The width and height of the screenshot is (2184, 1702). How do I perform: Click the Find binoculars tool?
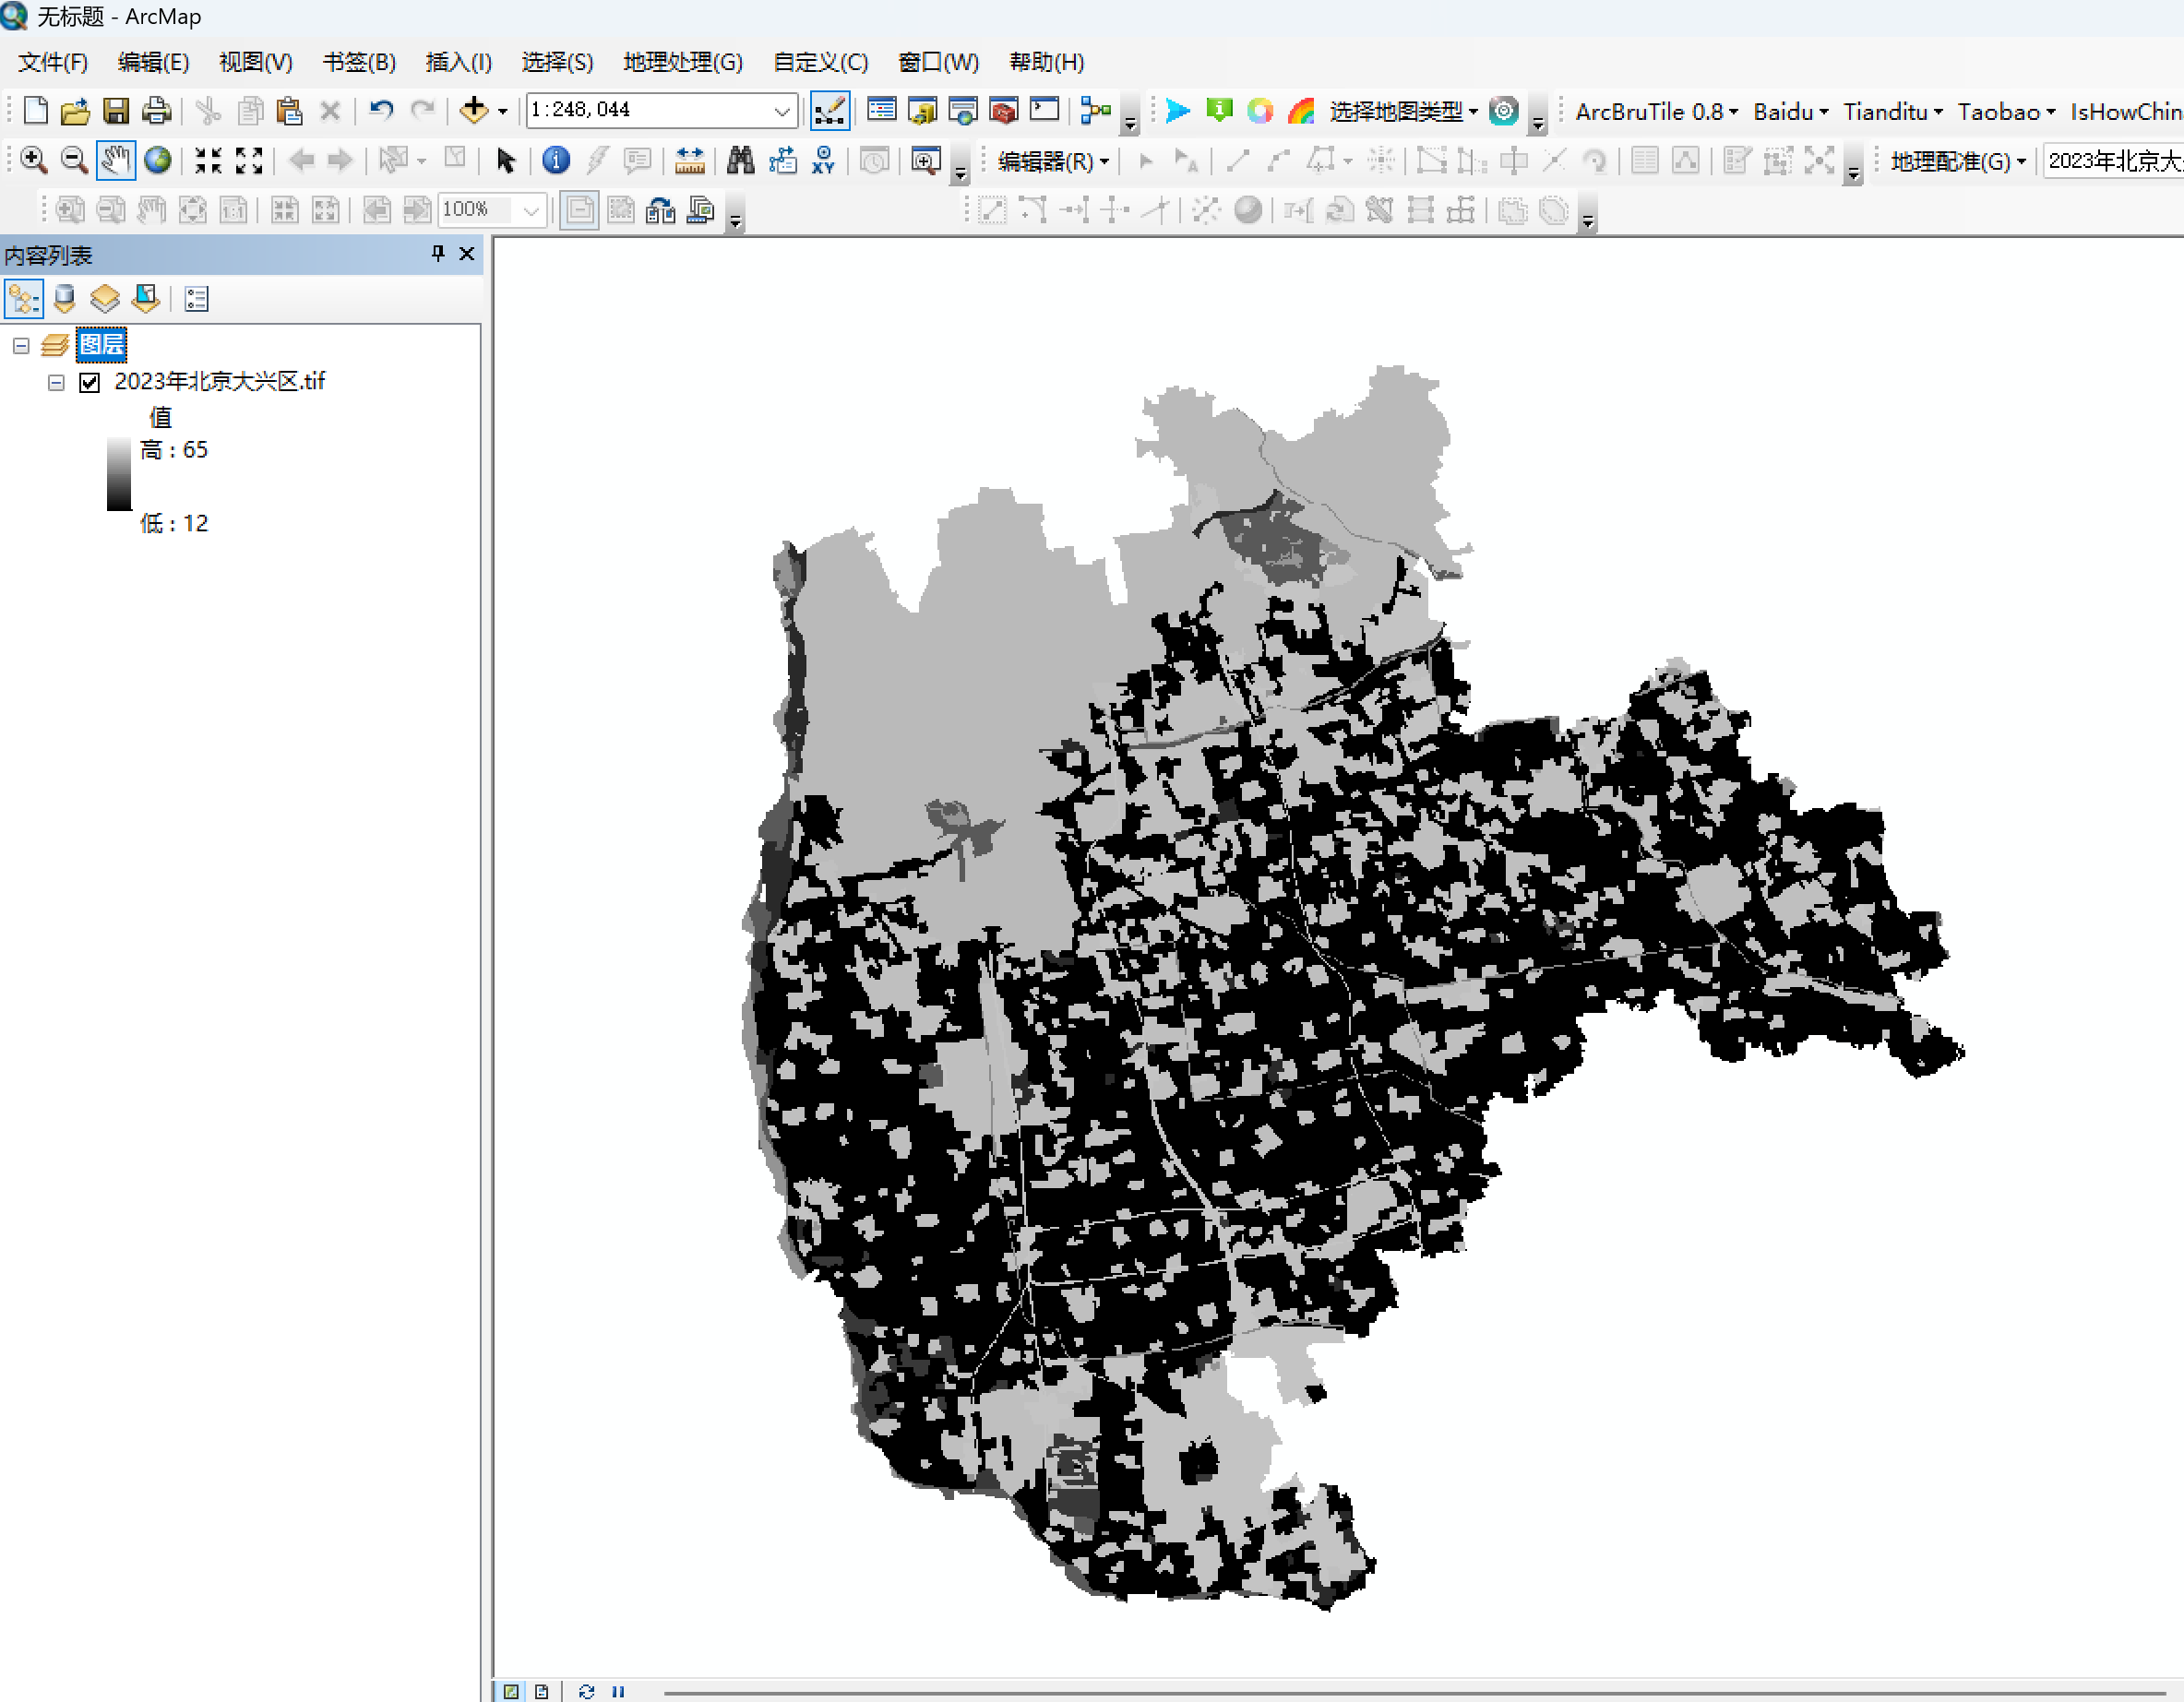(x=740, y=160)
